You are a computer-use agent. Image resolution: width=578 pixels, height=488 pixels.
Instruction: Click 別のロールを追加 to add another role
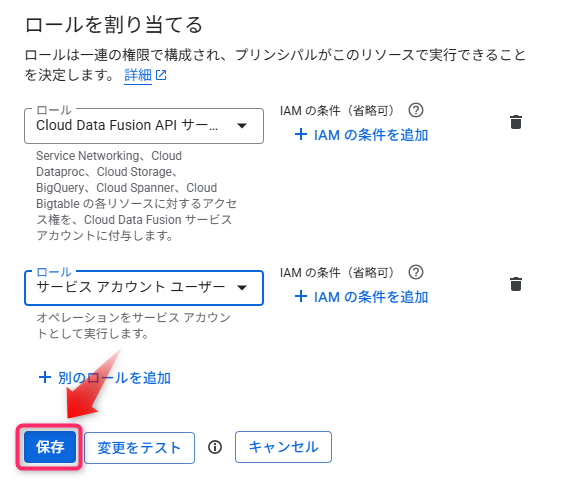(x=104, y=378)
